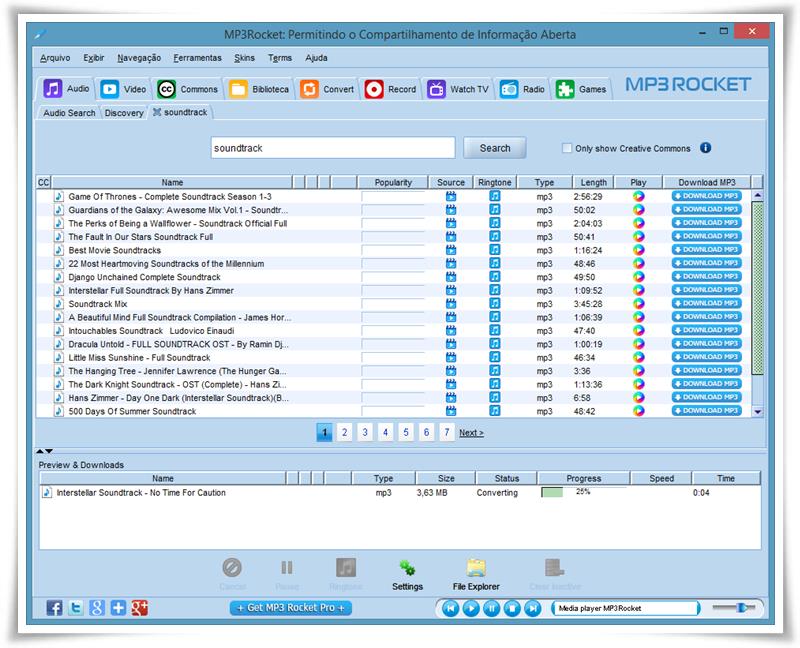Image resolution: width=800 pixels, height=648 pixels.
Task: Sort results by Length column header
Action: click(x=593, y=182)
